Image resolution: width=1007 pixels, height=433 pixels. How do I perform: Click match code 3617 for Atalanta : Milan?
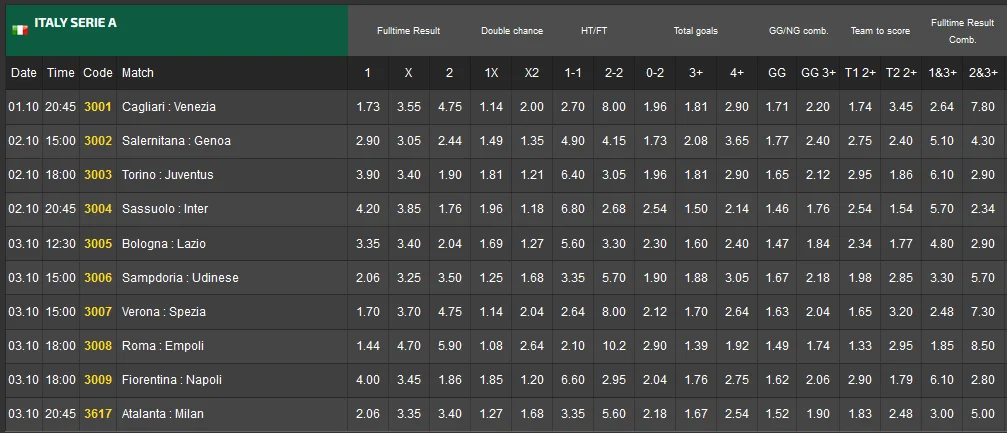pyautogui.click(x=98, y=414)
